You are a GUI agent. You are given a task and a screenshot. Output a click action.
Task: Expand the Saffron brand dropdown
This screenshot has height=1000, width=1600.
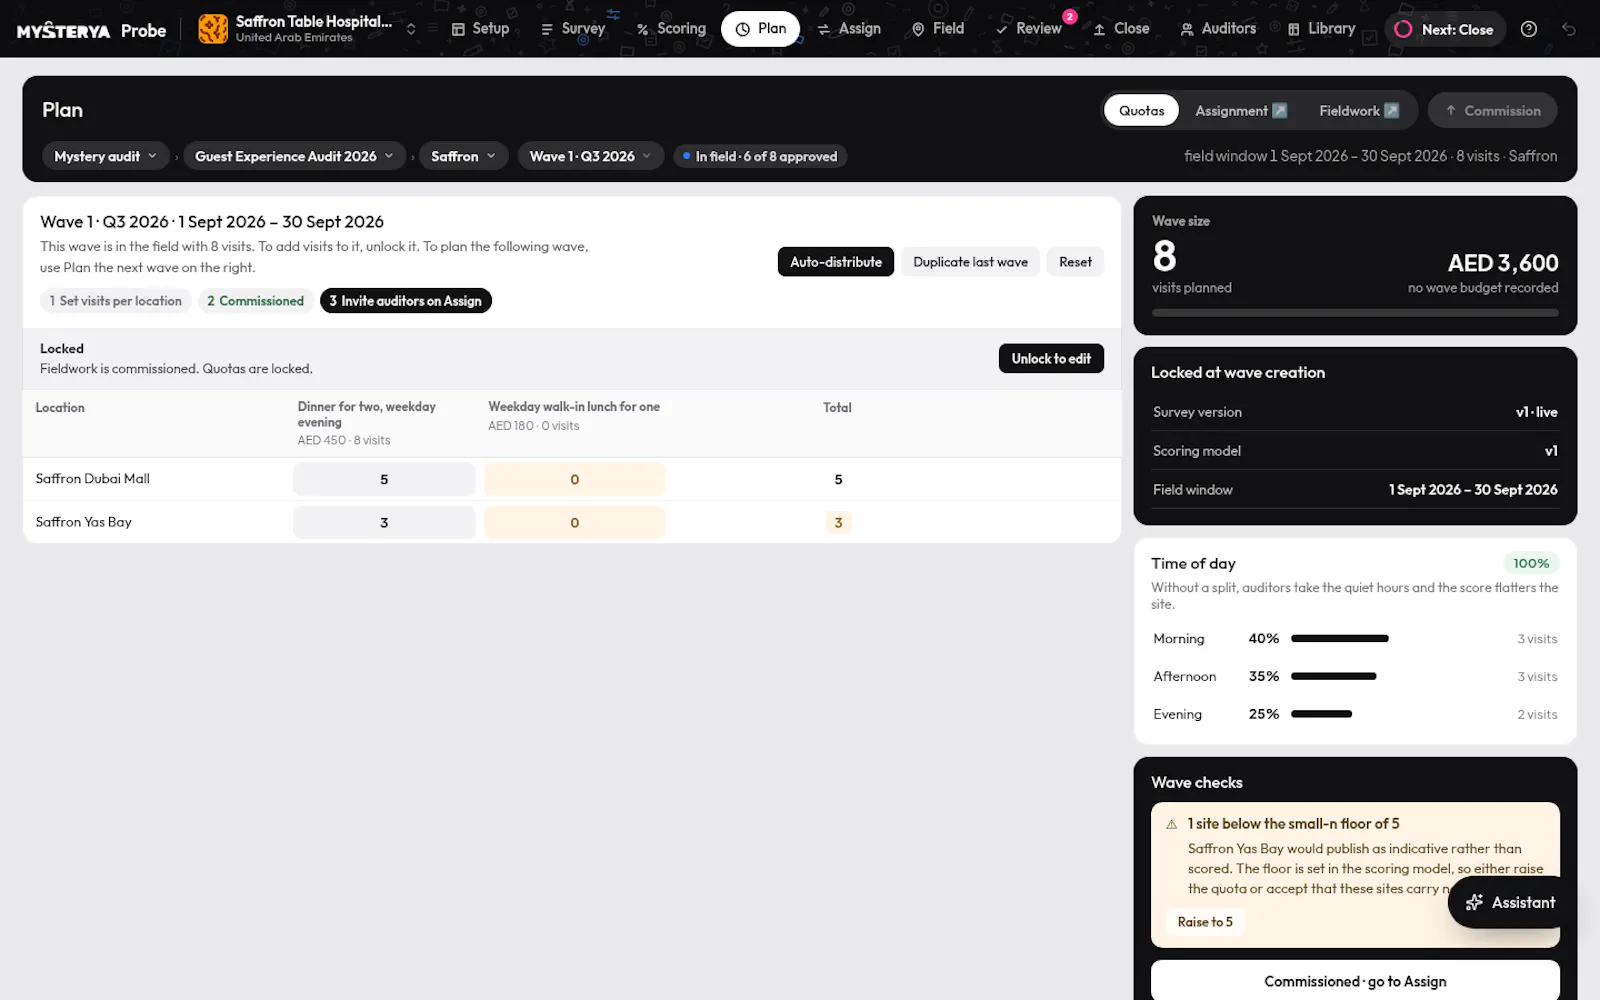coord(463,156)
